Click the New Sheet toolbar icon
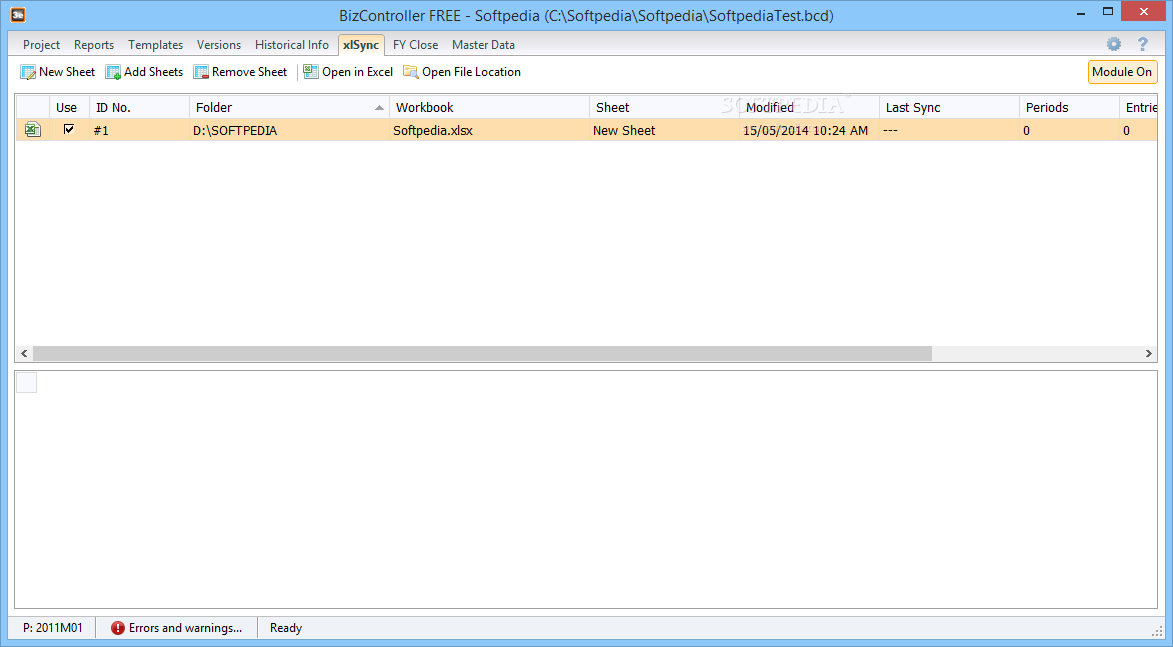This screenshot has height=647, width=1173. (x=28, y=72)
